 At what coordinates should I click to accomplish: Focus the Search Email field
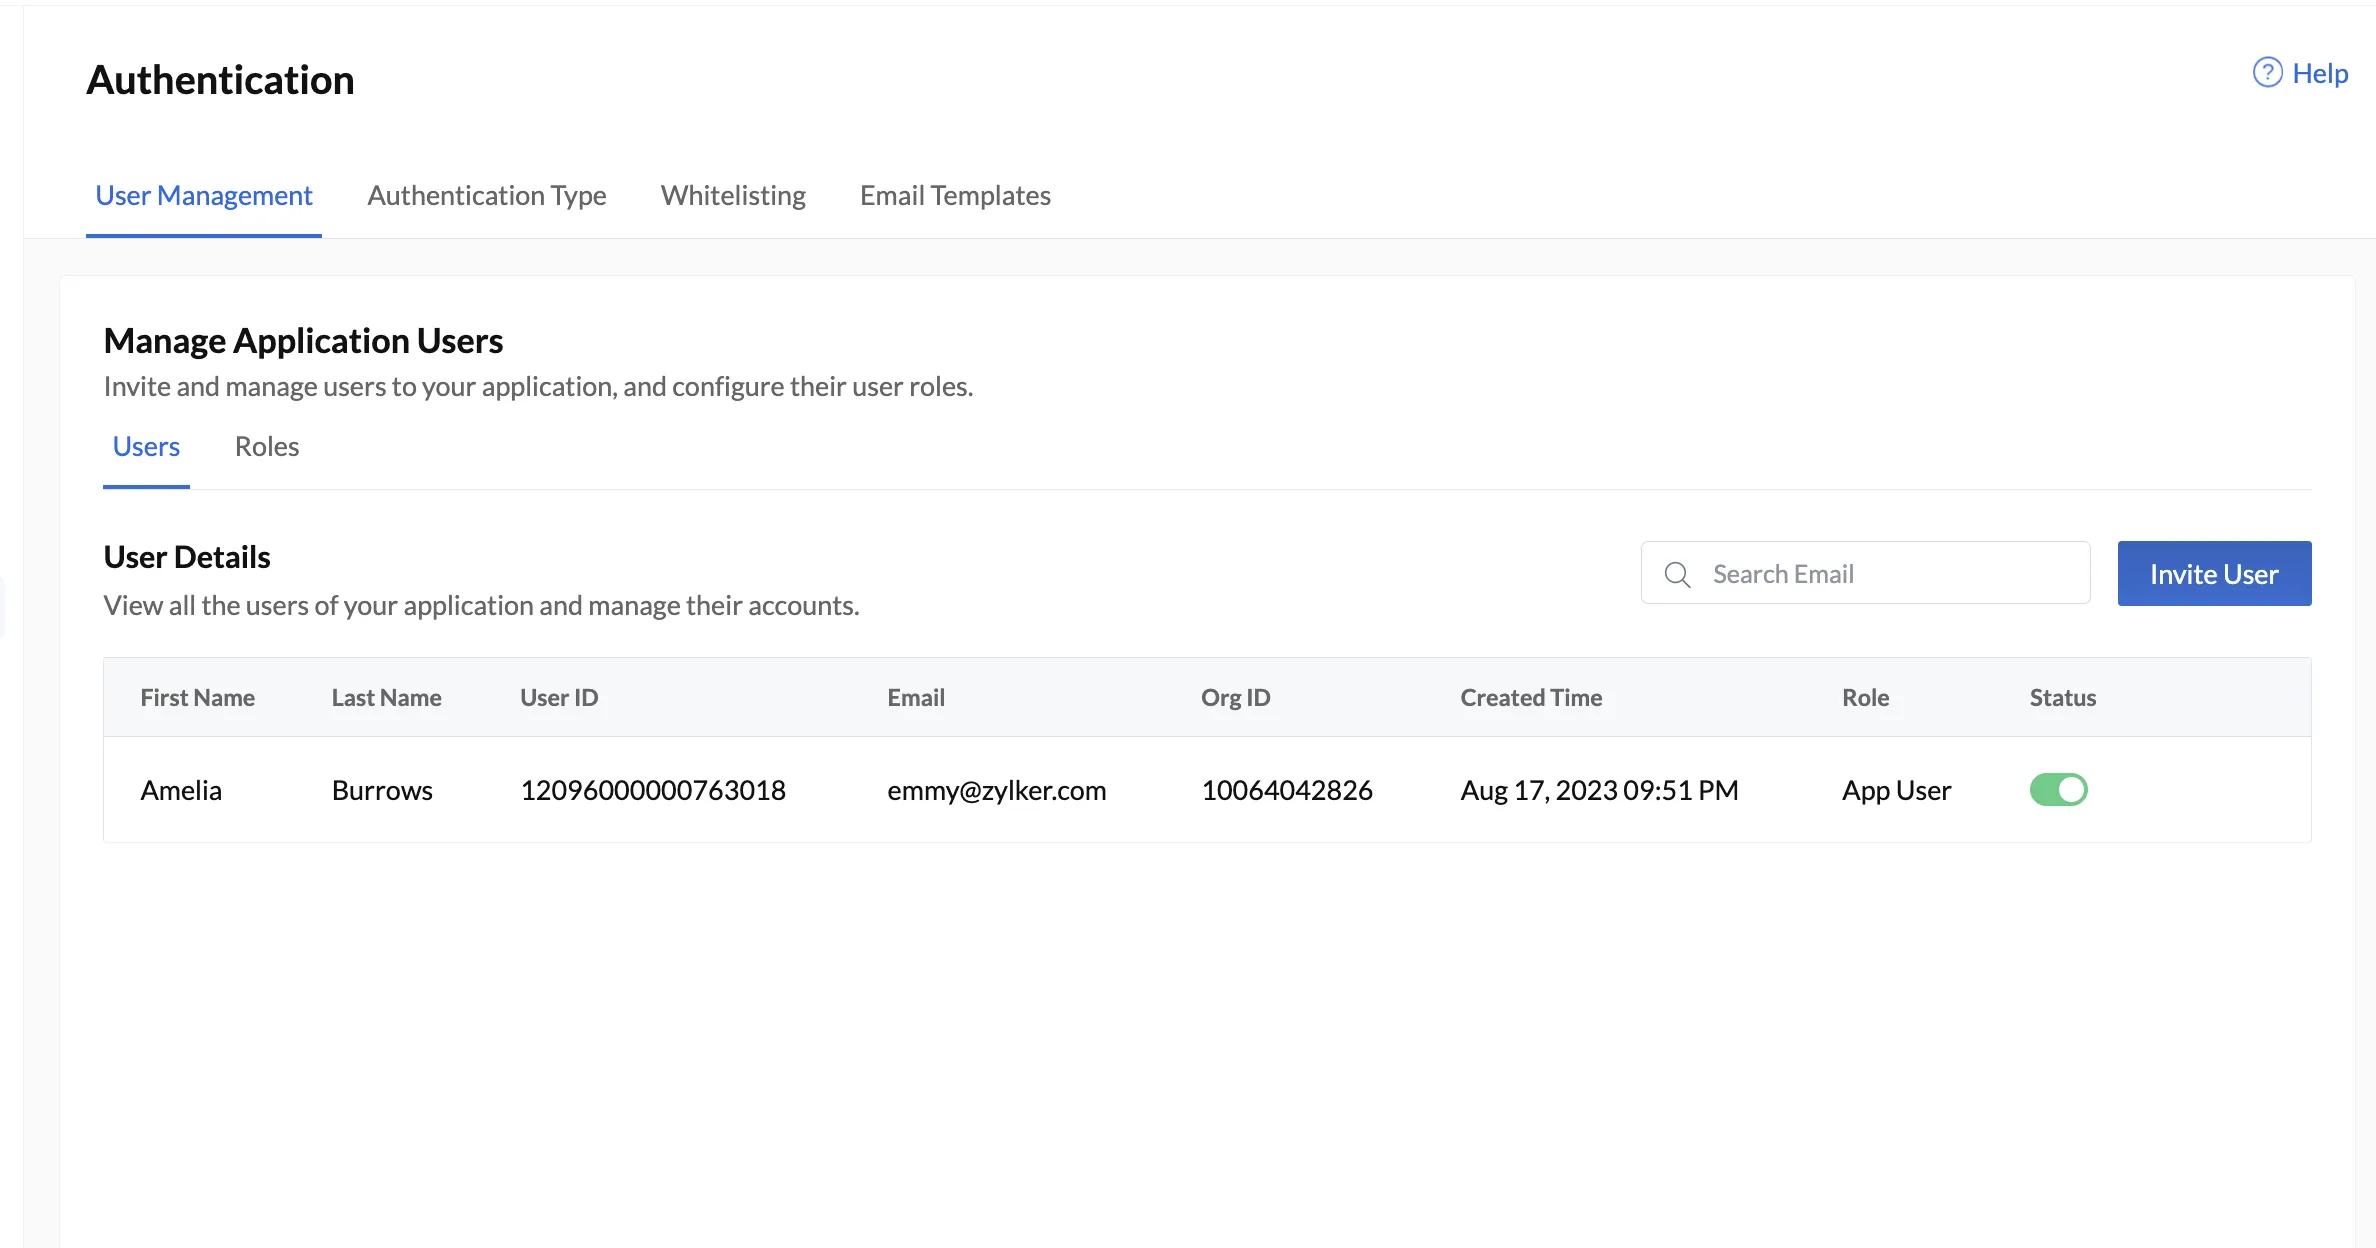tap(1865, 573)
